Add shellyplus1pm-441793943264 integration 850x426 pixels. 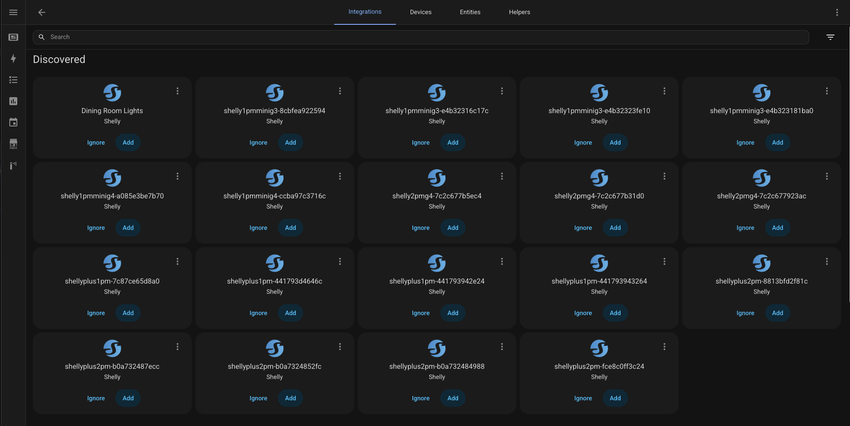(x=615, y=313)
